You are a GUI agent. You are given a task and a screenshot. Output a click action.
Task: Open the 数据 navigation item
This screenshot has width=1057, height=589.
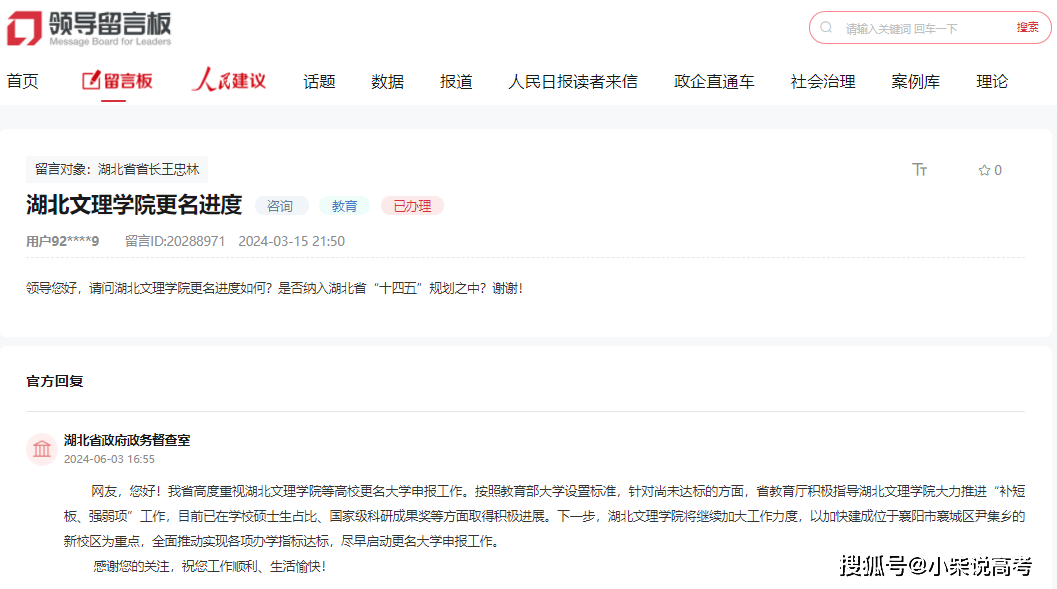(x=387, y=82)
